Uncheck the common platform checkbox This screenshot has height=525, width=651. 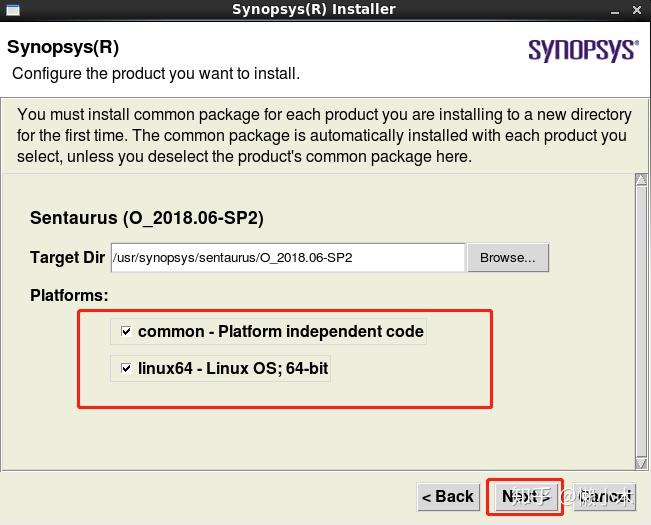[x=126, y=331]
